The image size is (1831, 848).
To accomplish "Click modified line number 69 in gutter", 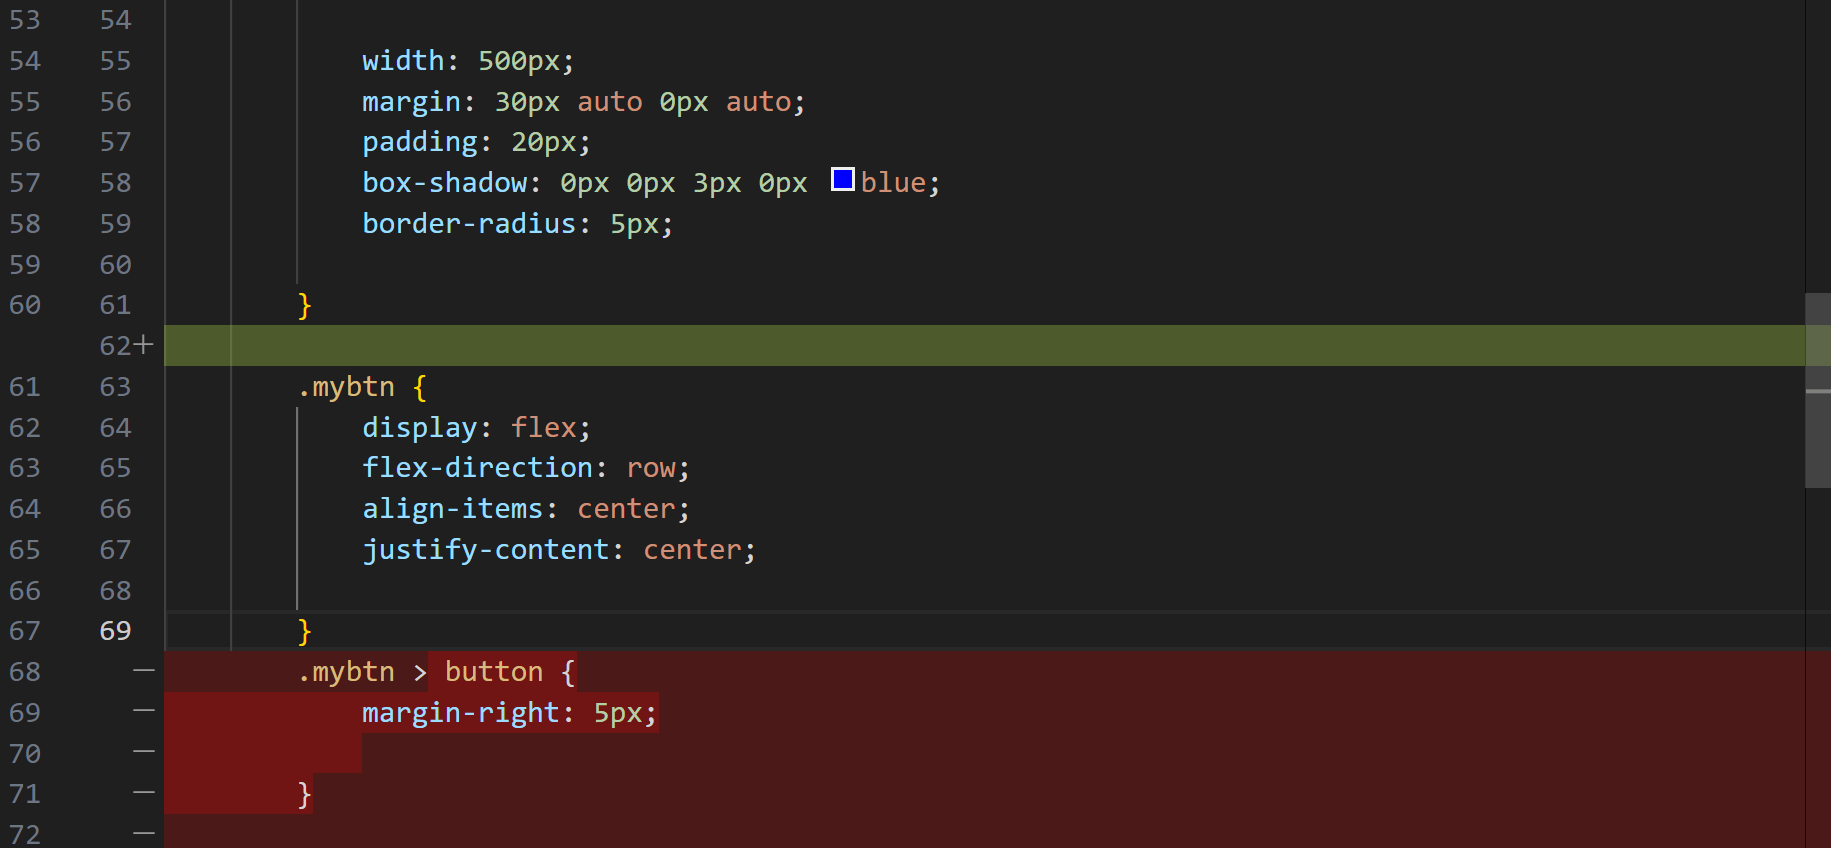I will coord(115,631).
